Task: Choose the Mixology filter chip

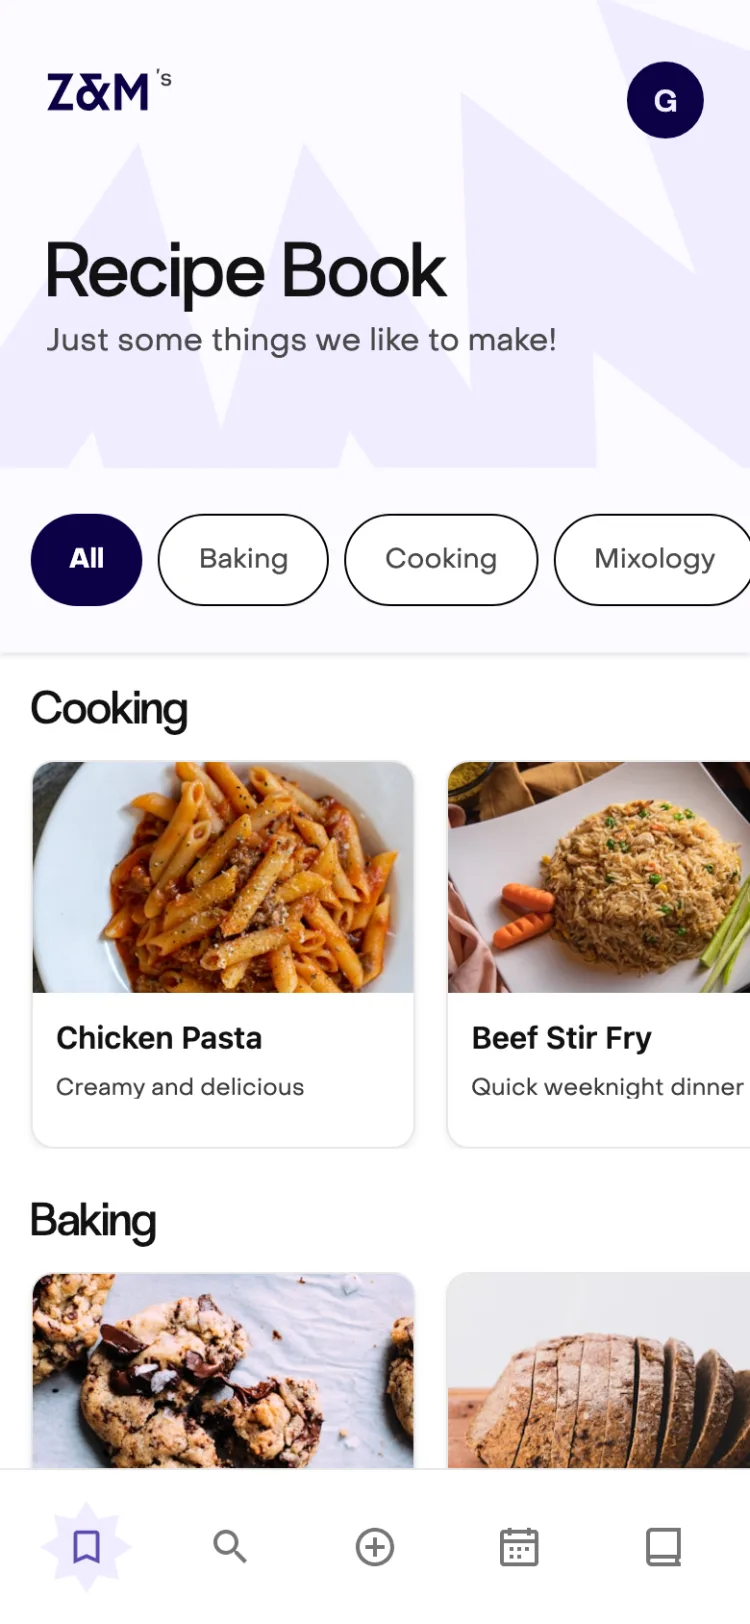Action: pos(652,559)
